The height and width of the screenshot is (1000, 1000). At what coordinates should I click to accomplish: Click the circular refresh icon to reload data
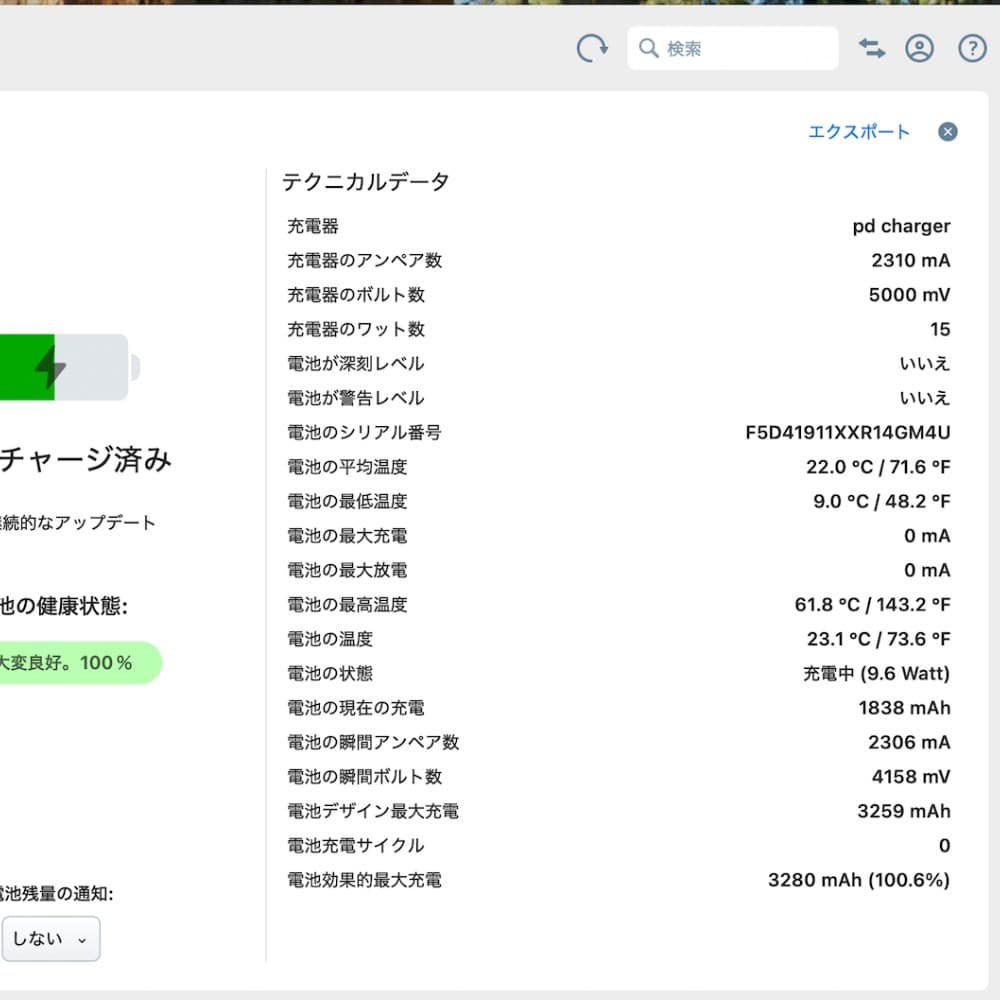tap(592, 46)
